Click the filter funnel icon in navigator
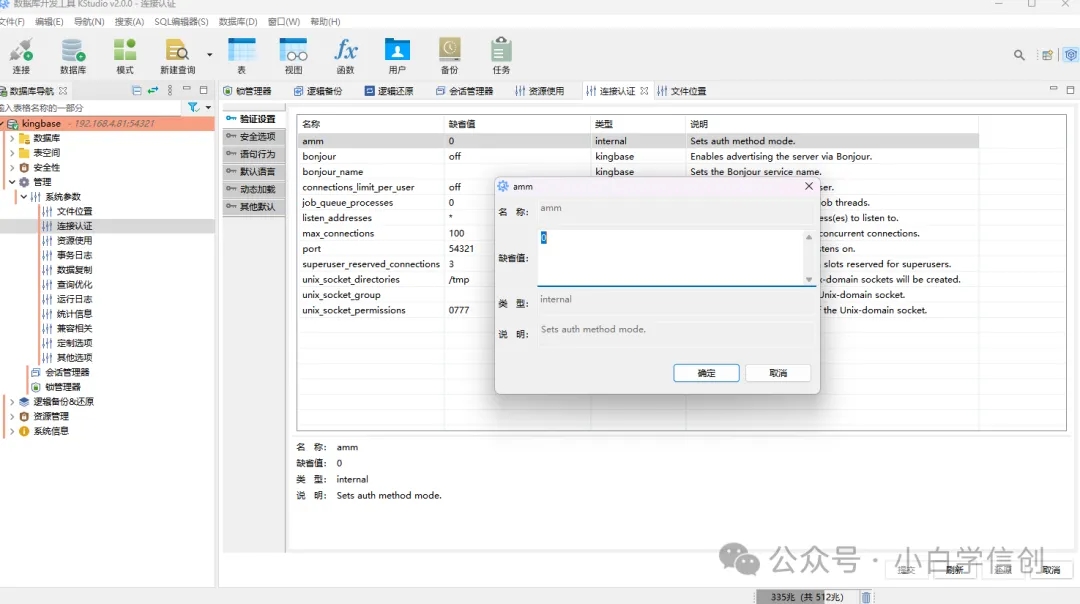 193,107
